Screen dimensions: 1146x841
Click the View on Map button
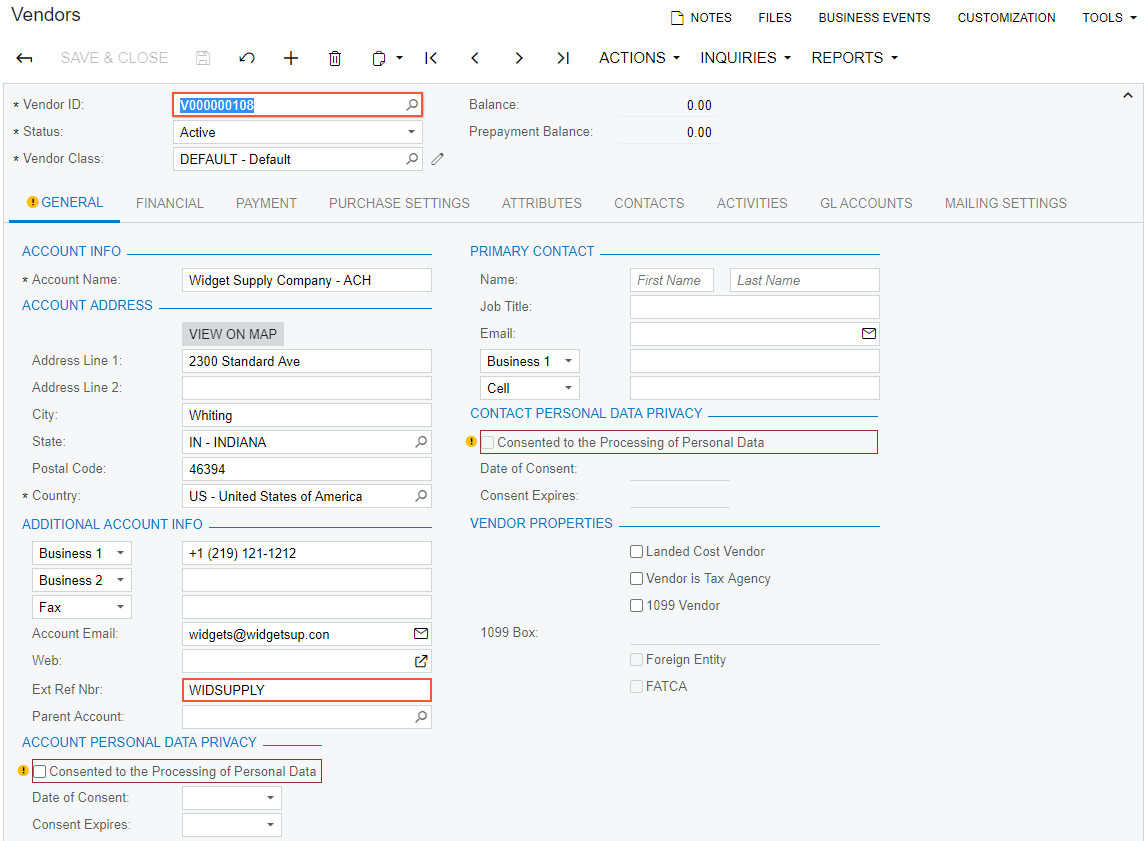pyautogui.click(x=233, y=334)
